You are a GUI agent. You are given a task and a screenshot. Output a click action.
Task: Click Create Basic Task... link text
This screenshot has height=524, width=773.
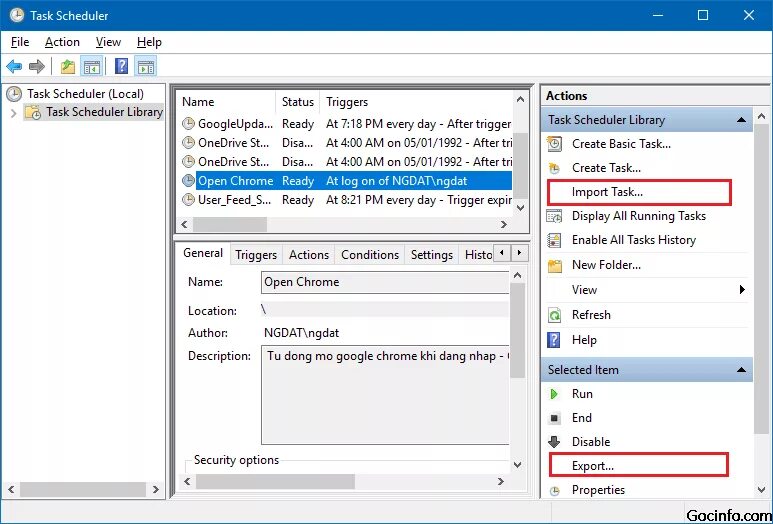621,144
